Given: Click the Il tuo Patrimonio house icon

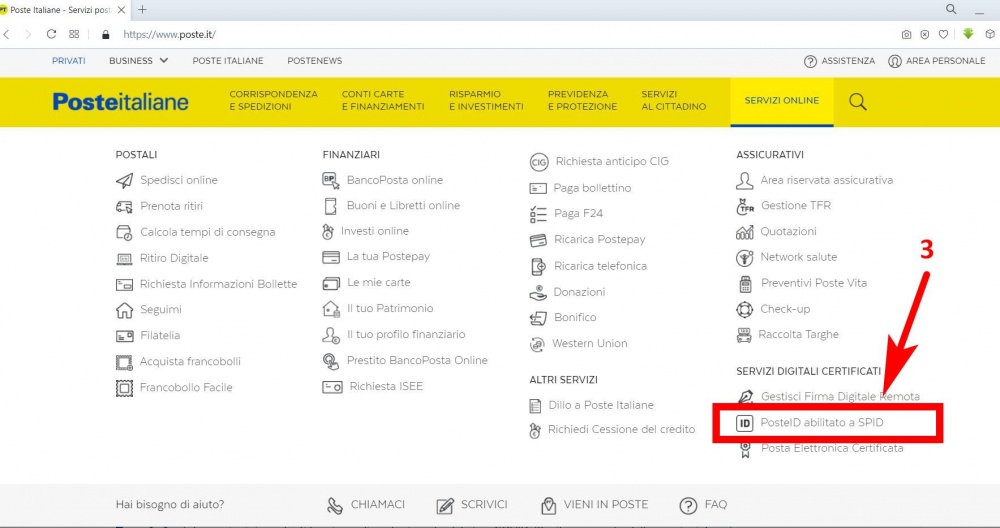Looking at the screenshot, I should [x=331, y=309].
